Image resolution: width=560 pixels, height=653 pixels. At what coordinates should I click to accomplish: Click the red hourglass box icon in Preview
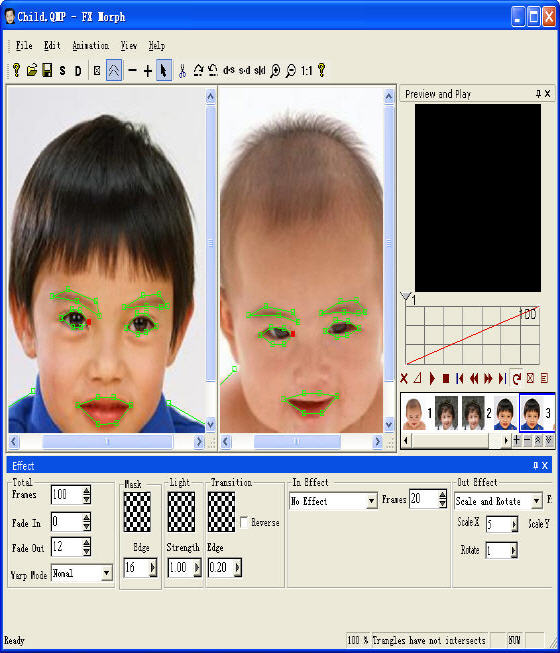(530, 378)
